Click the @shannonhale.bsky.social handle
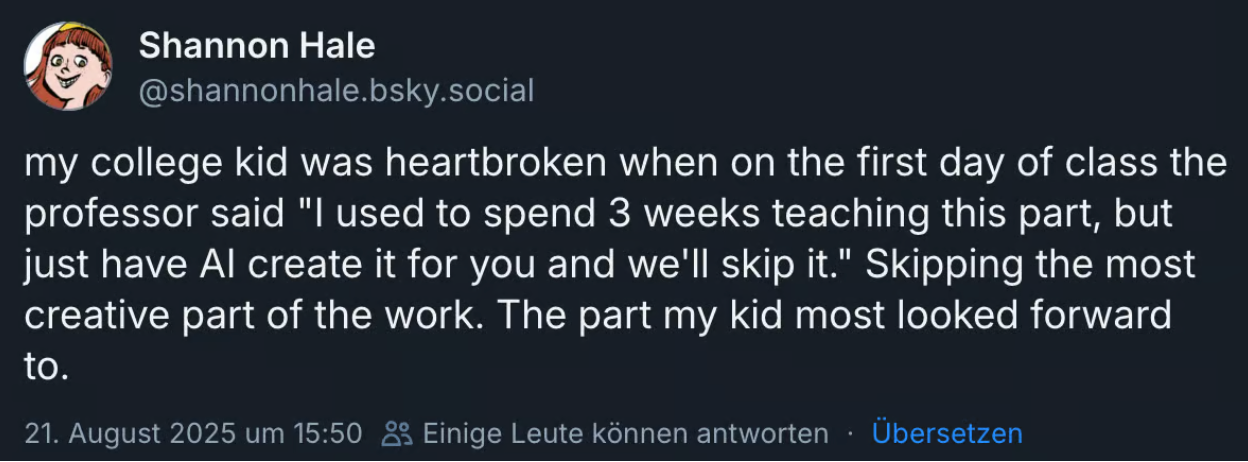1248x462 pixels. pos(336,91)
